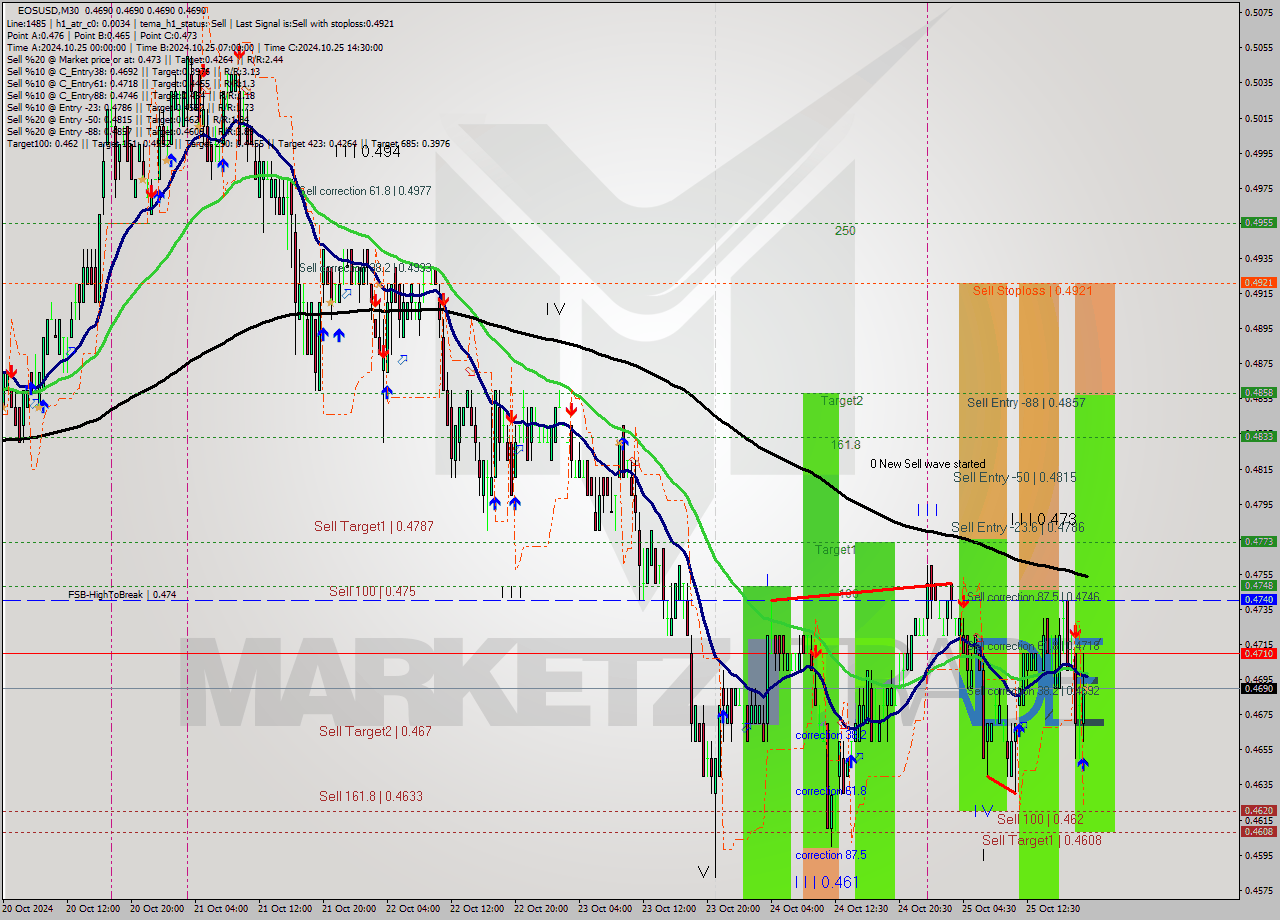This screenshot has height=920, width=1280.
Task: Click the blue up arrow under the latest candle
Action: click(x=1082, y=764)
